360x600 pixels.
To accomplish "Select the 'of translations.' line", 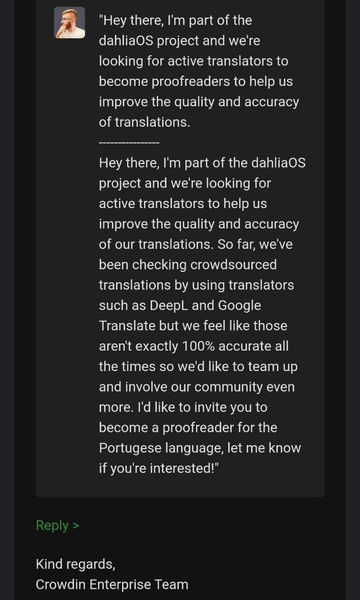I will point(145,122).
